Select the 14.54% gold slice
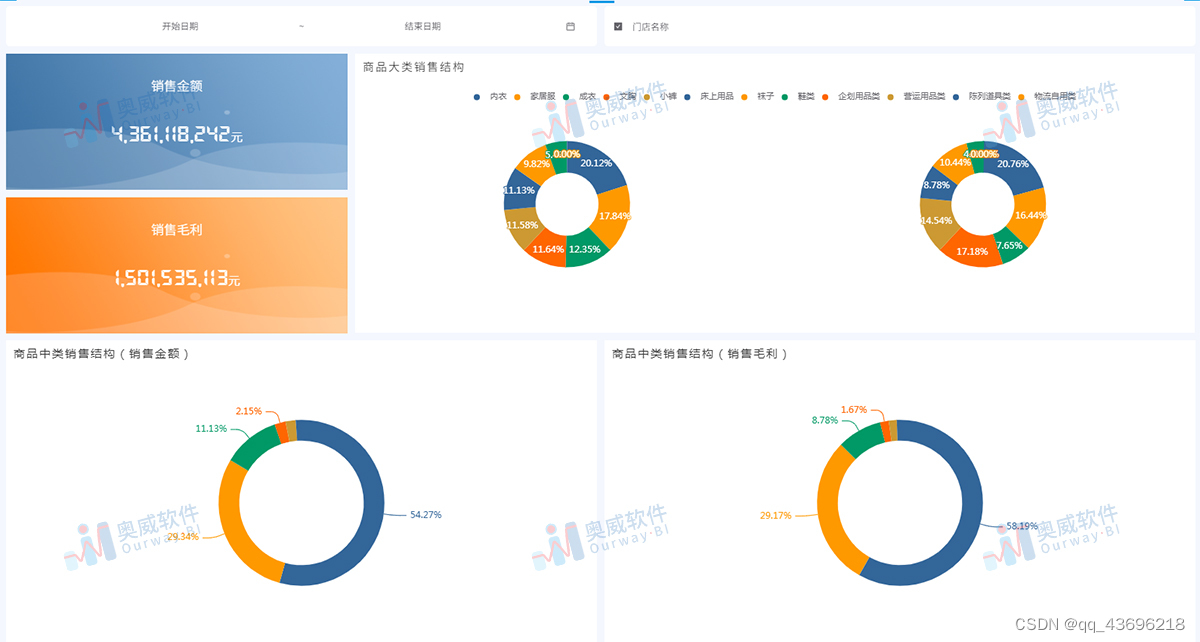Image resolution: width=1200 pixels, height=642 pixels. (x=936, y=219)
